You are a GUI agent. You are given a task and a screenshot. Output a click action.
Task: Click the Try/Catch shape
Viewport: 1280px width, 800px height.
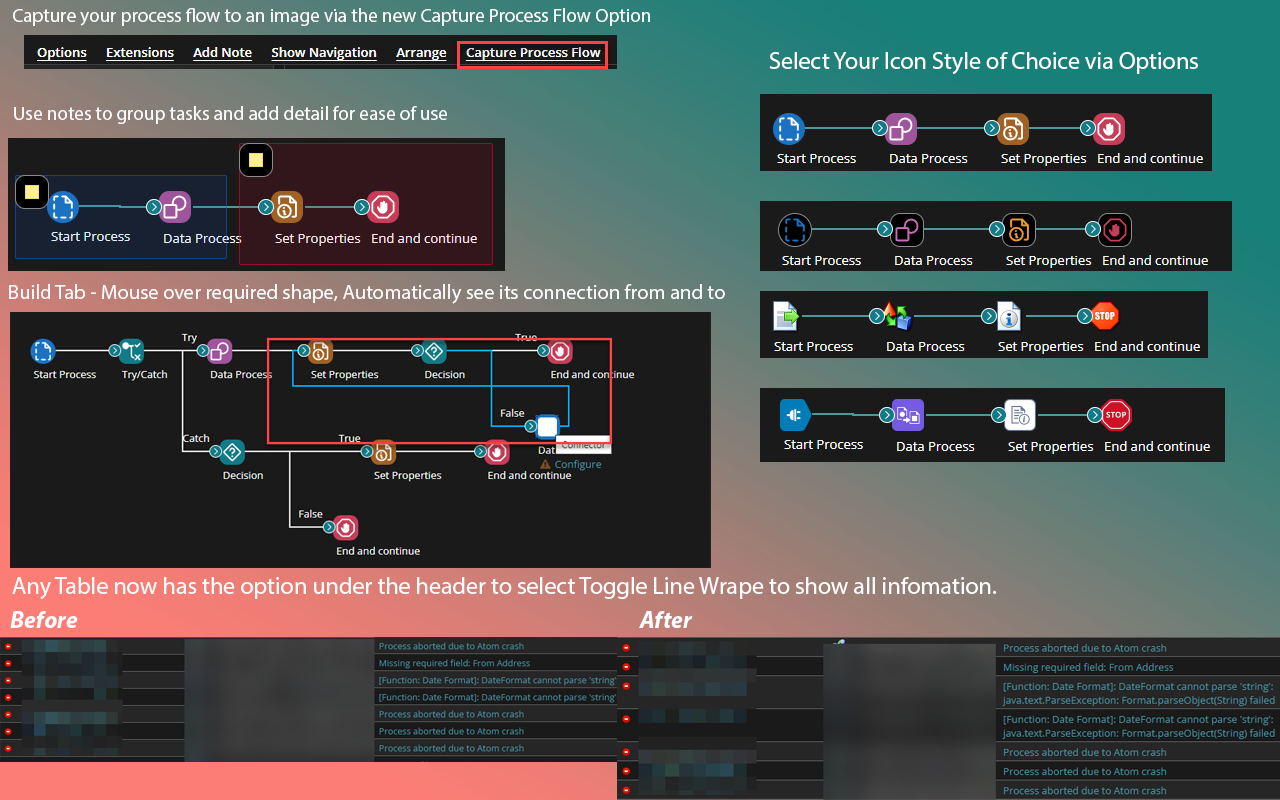[x=132, y=351]
